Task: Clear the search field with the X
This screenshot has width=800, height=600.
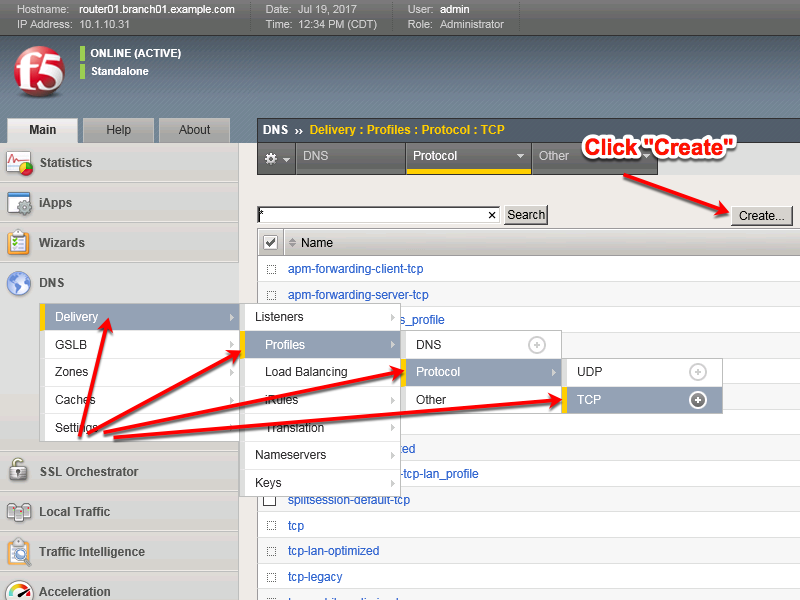Action: click(x=492, y=215)
